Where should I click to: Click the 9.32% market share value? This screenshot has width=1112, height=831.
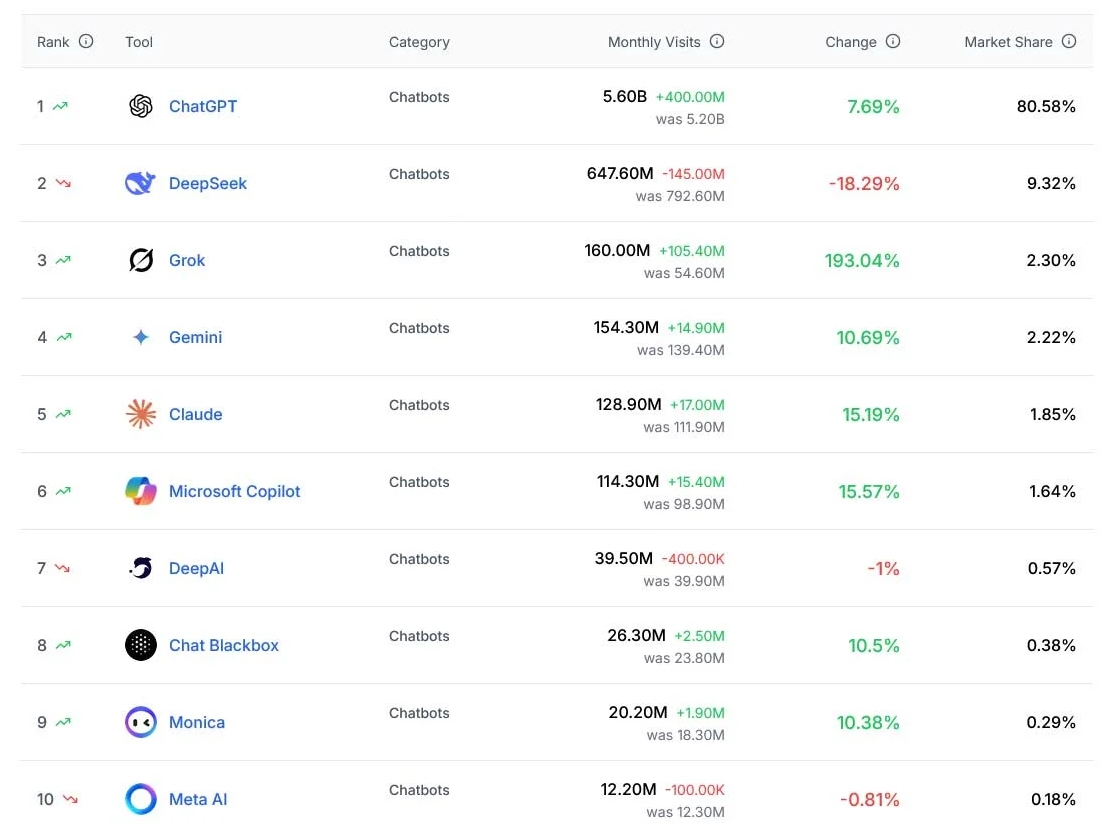(1051, 184)
